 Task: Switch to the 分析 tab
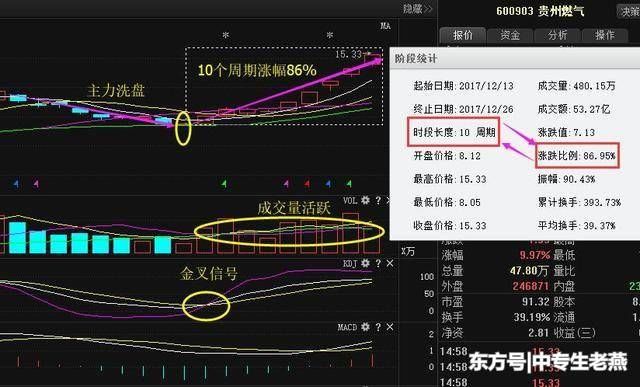point(557,35)
